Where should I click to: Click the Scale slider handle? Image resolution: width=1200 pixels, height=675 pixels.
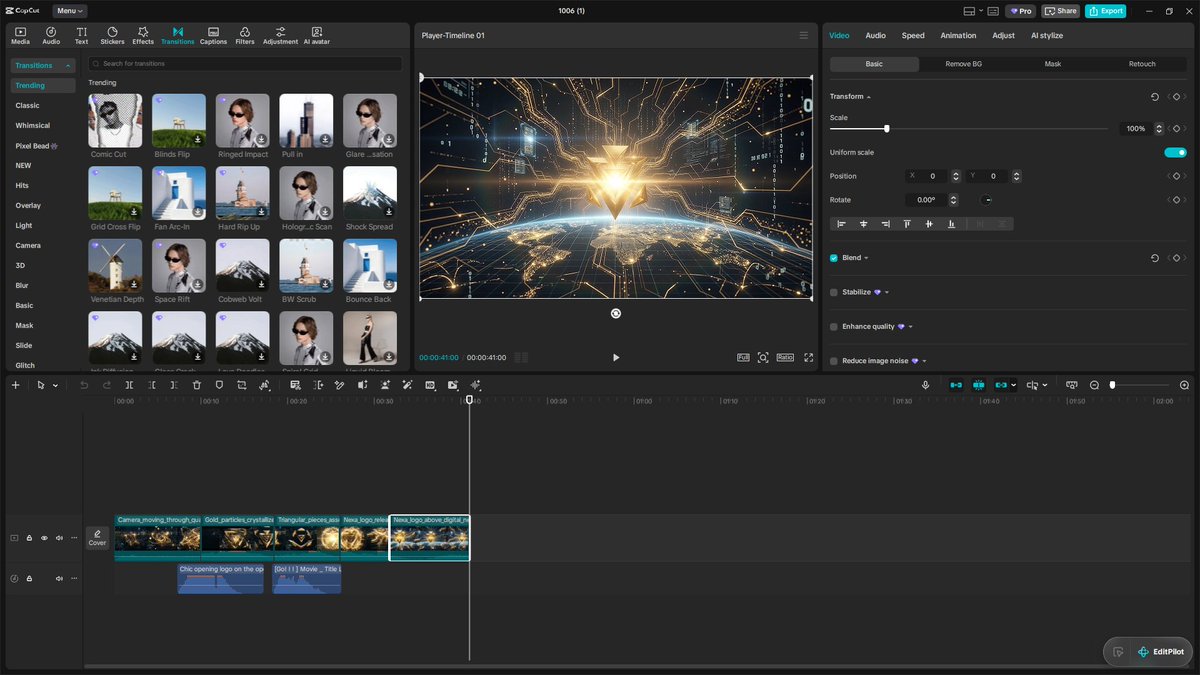point(887,129)
